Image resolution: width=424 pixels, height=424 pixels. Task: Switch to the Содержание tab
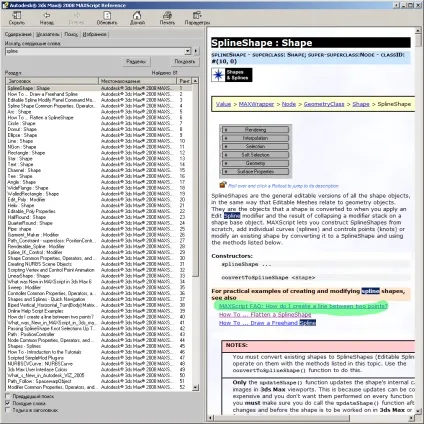18,34
